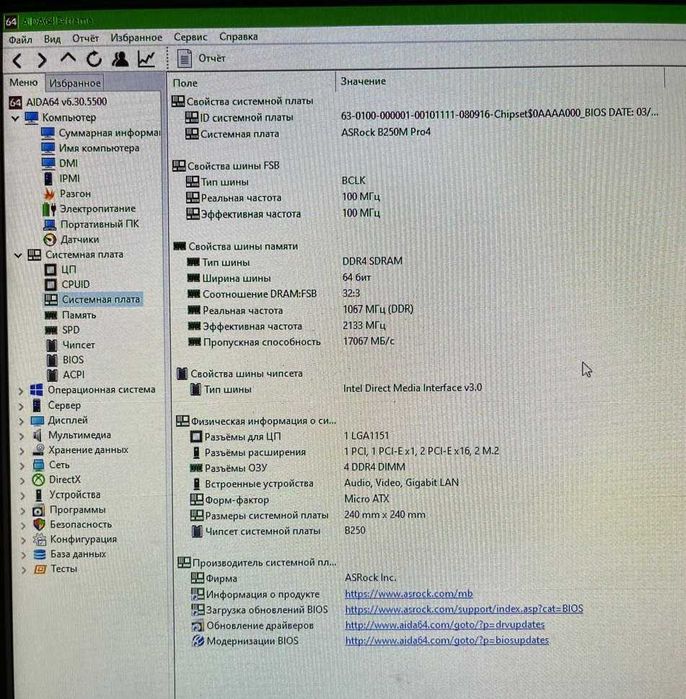Expand the DirectX node

pyautogui.click(x=22, y=481)
